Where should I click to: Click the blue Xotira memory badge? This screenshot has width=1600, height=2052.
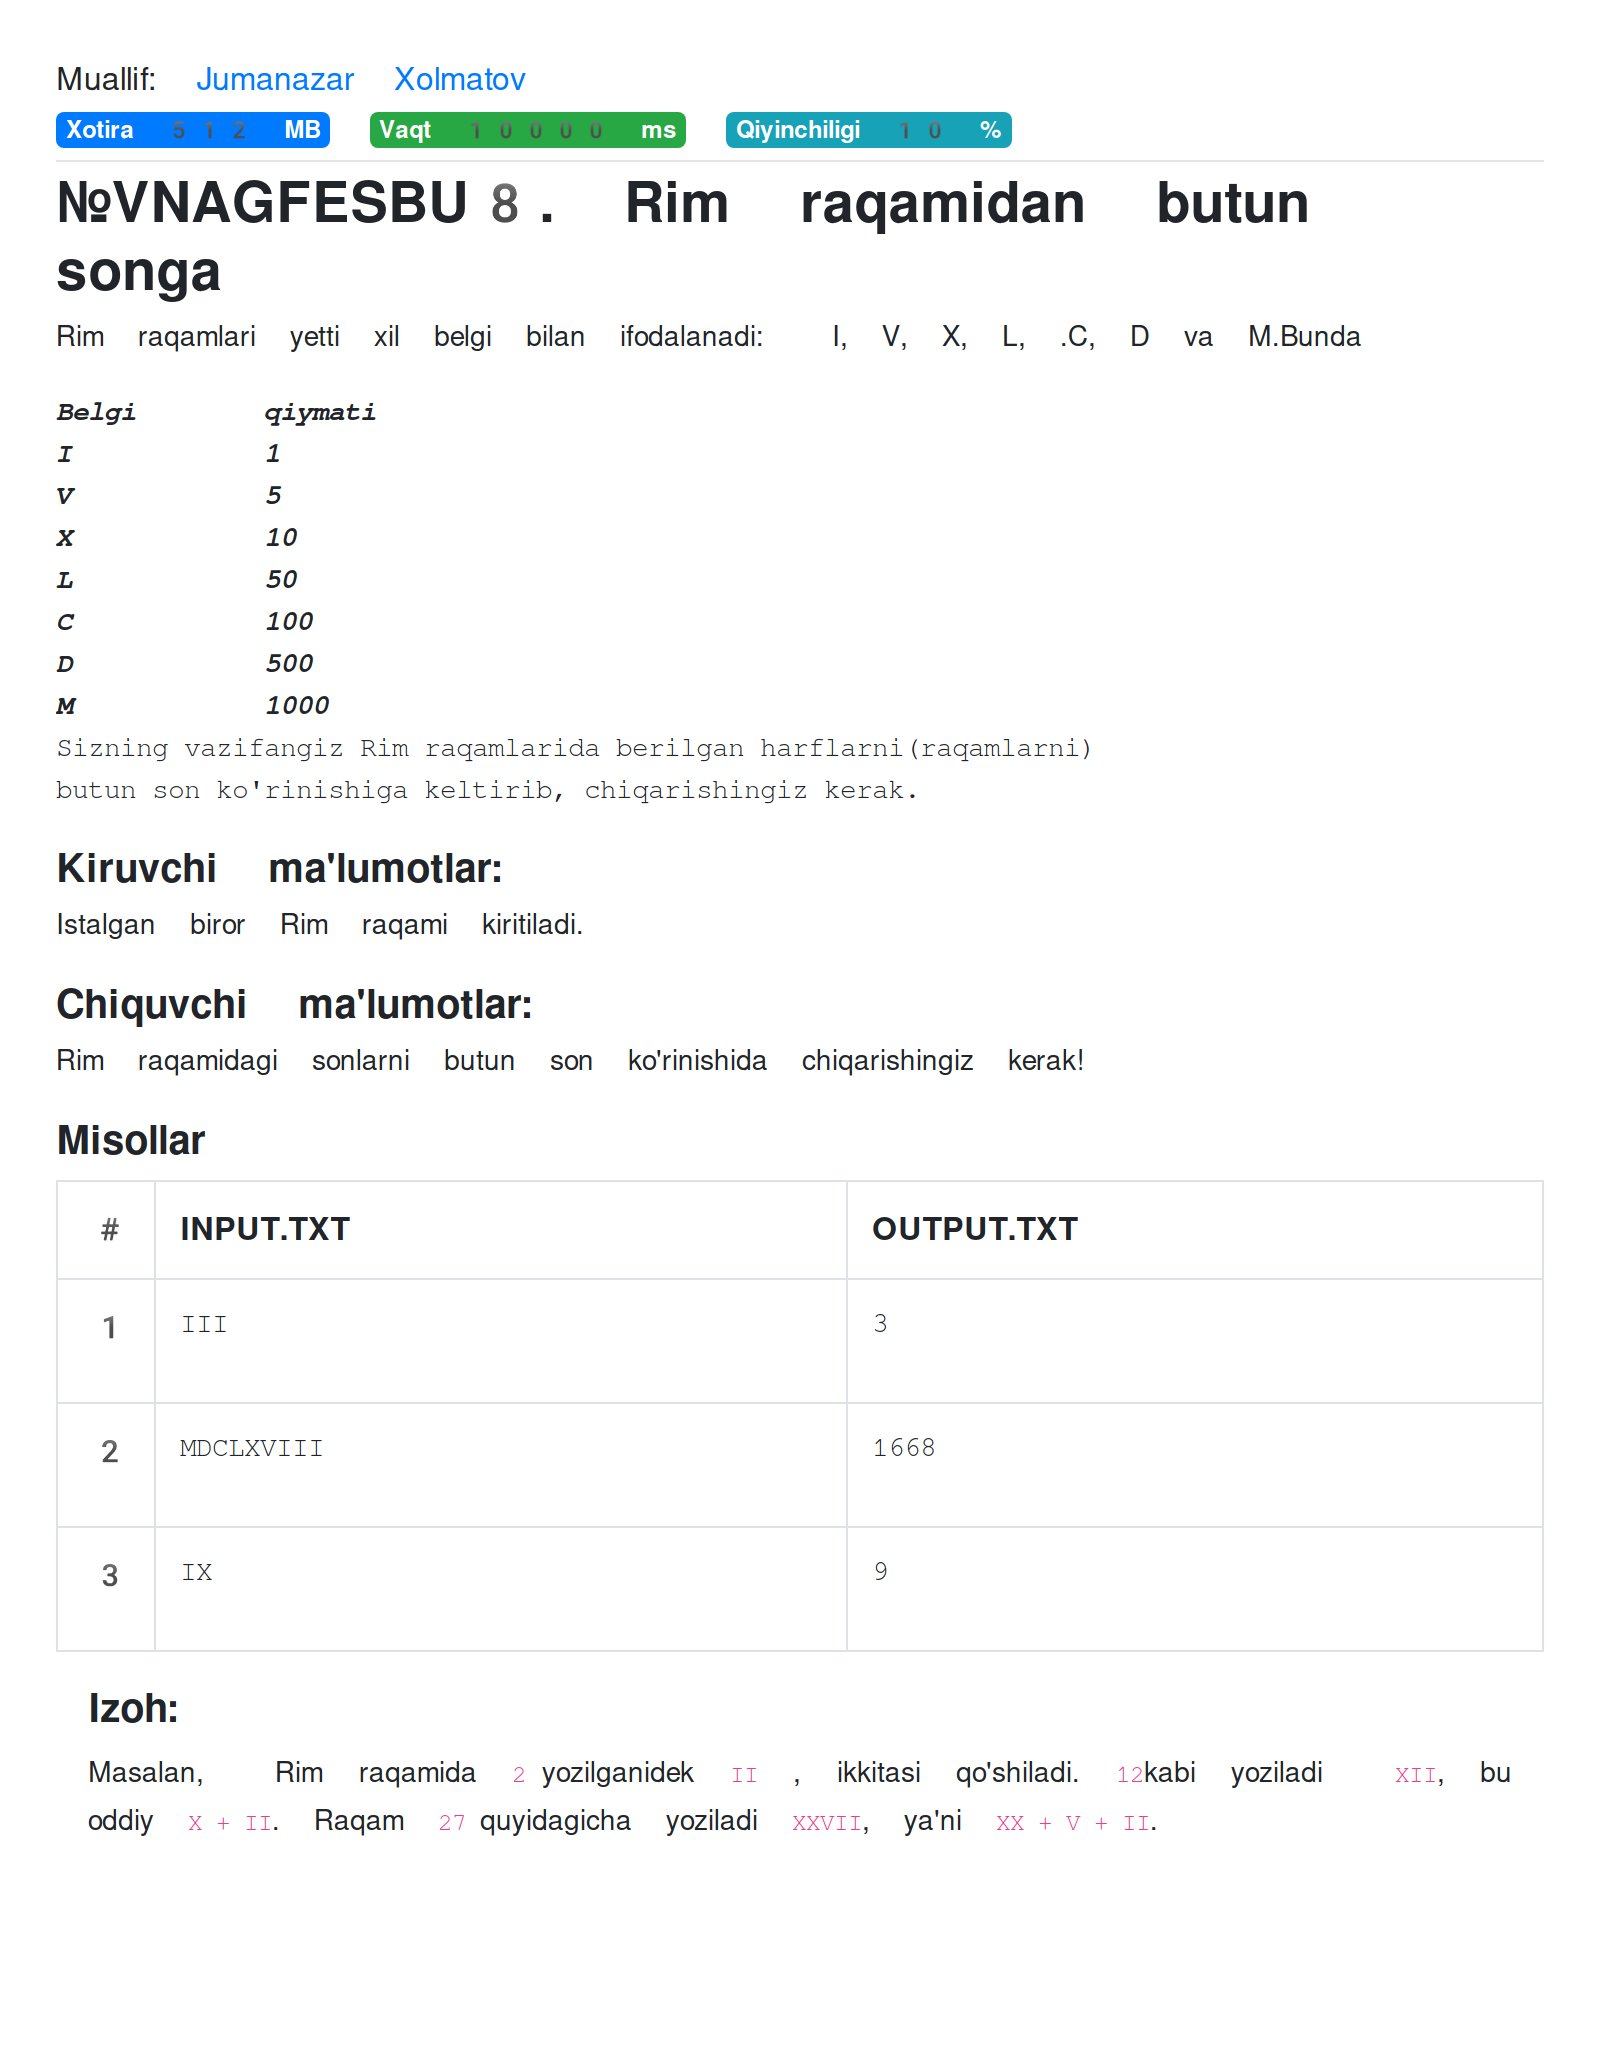192,130
